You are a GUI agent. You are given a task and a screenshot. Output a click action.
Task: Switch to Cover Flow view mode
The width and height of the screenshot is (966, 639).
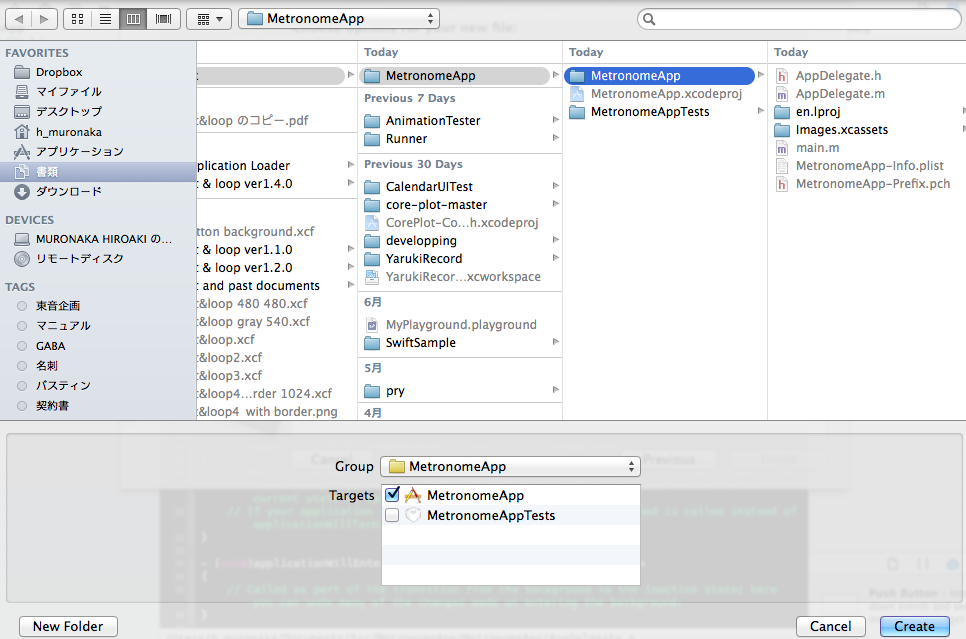pos(163,19)
